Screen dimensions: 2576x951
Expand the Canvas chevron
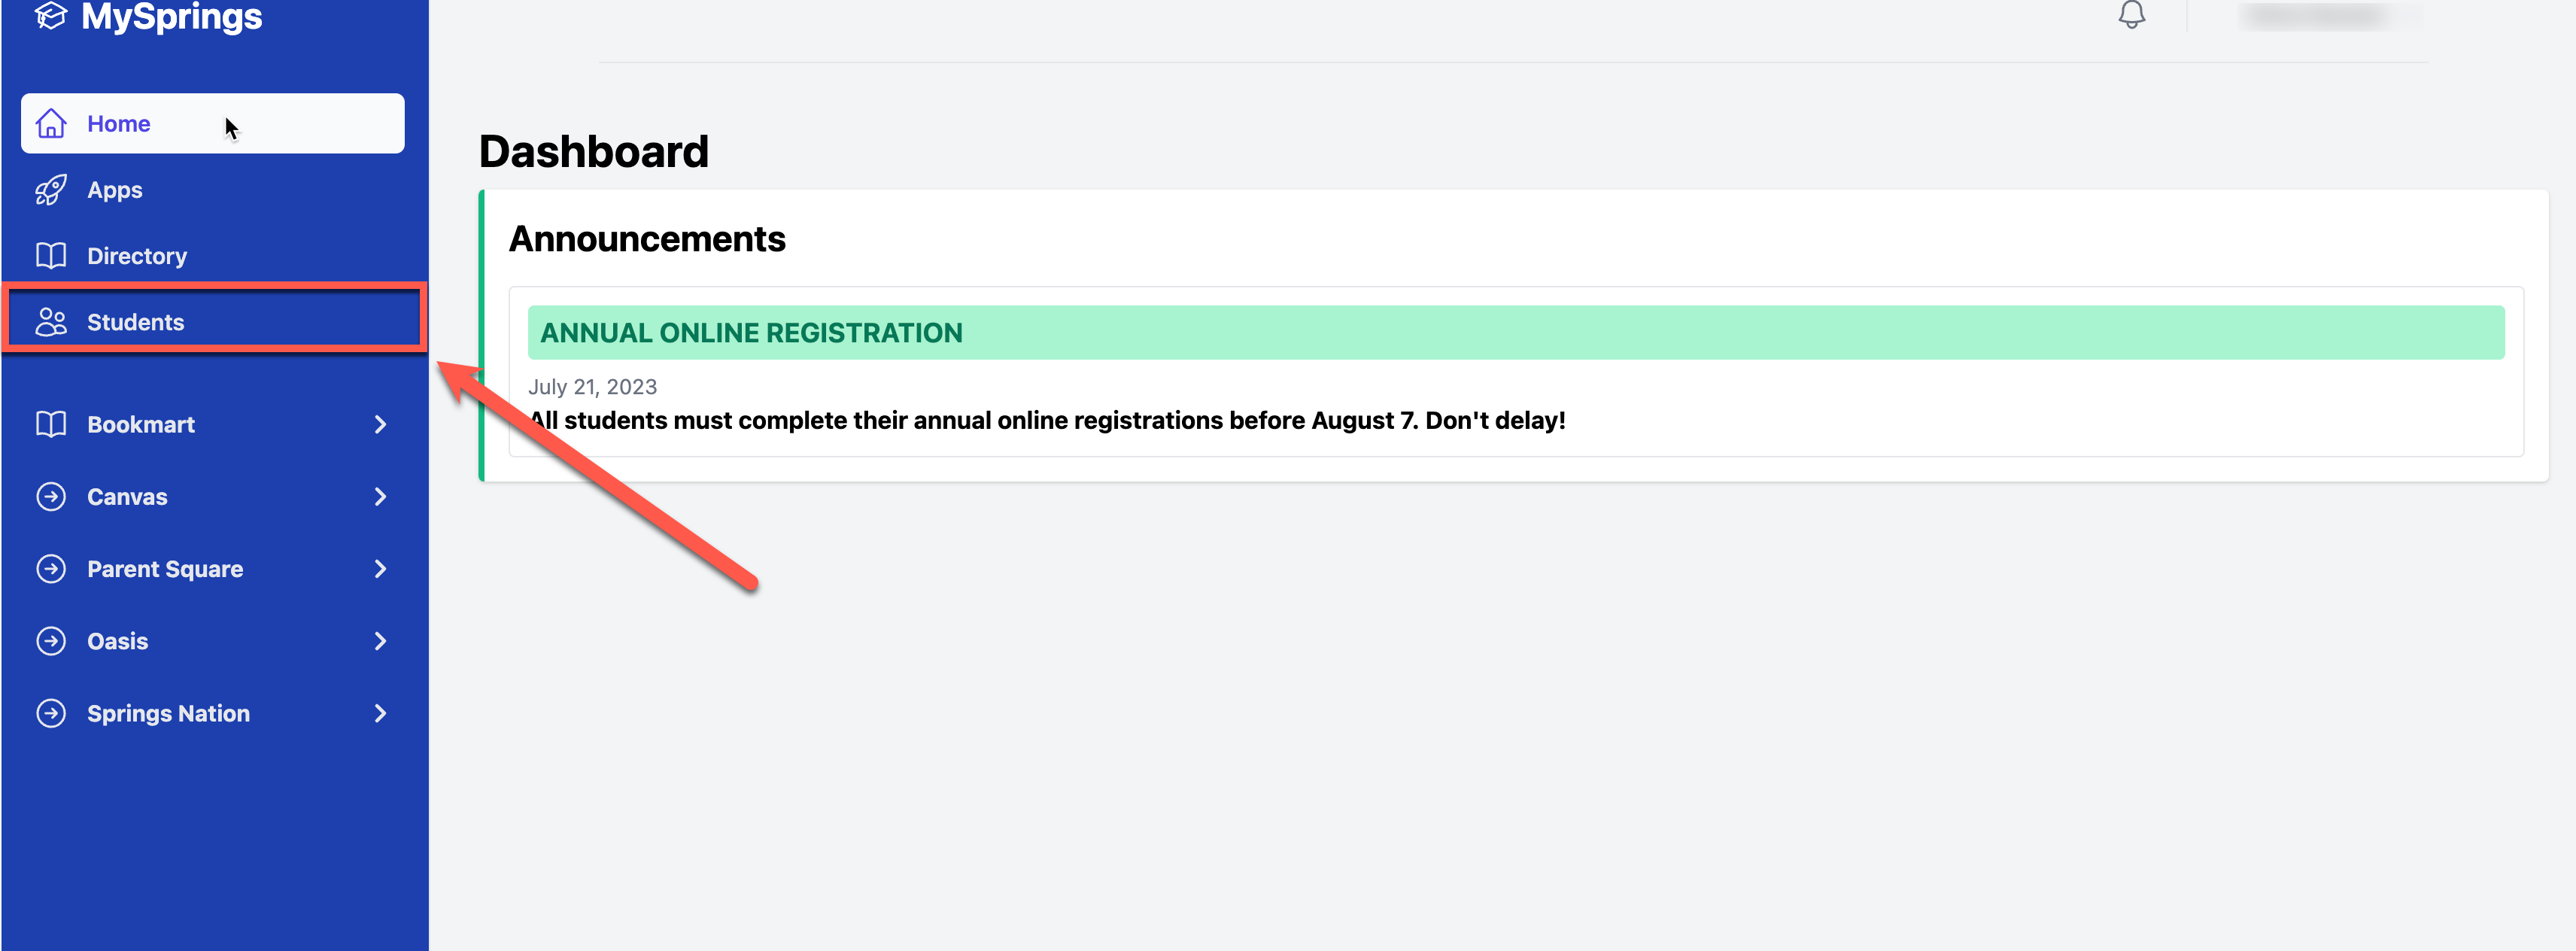pyautogui.click(x=380, y=497)
